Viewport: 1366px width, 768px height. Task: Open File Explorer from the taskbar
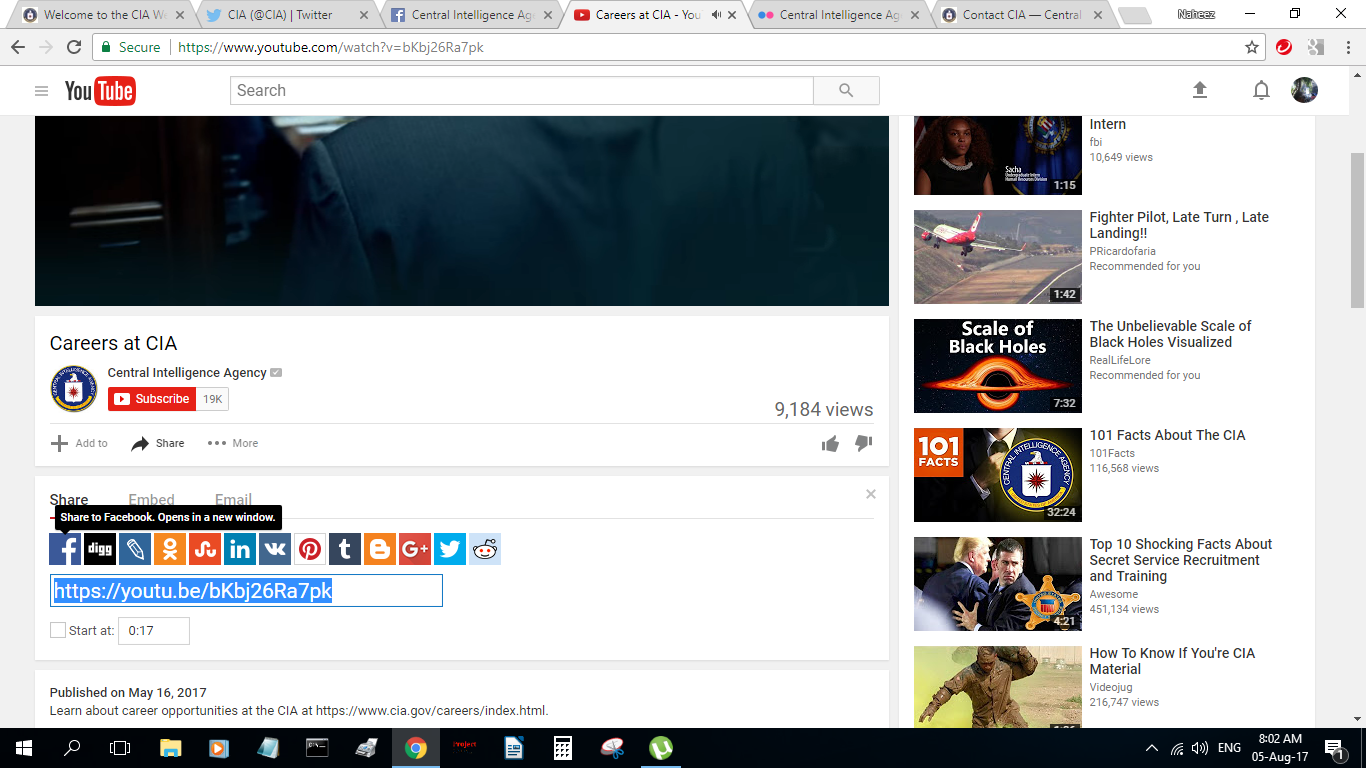(x=171, y=748)
